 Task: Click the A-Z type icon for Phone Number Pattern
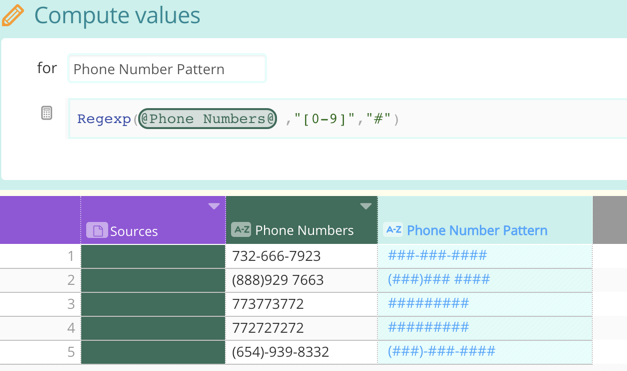[x=393, y=230]
